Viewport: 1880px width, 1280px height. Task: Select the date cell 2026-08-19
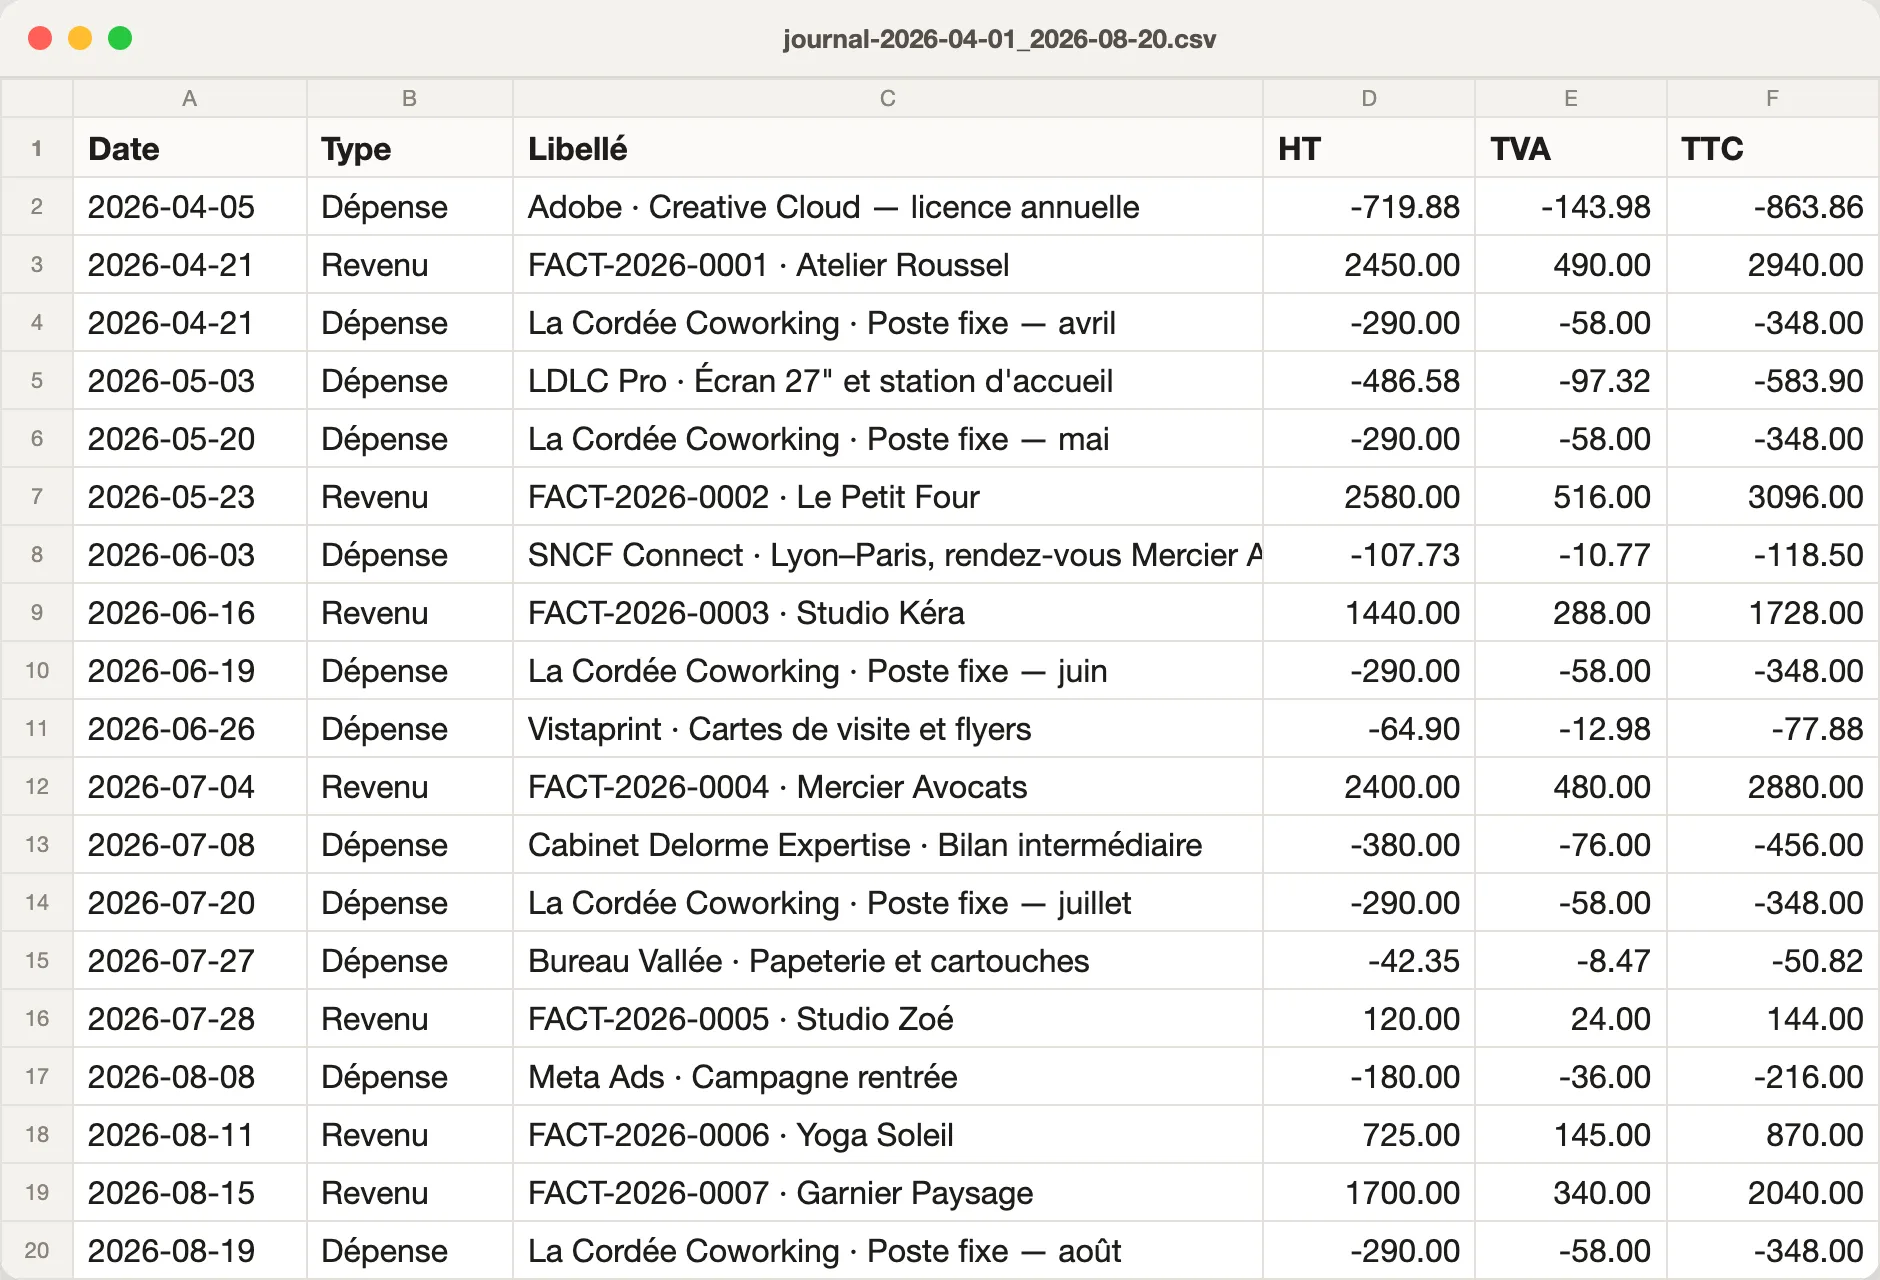pyautogui.click(x=190, y=1251)
